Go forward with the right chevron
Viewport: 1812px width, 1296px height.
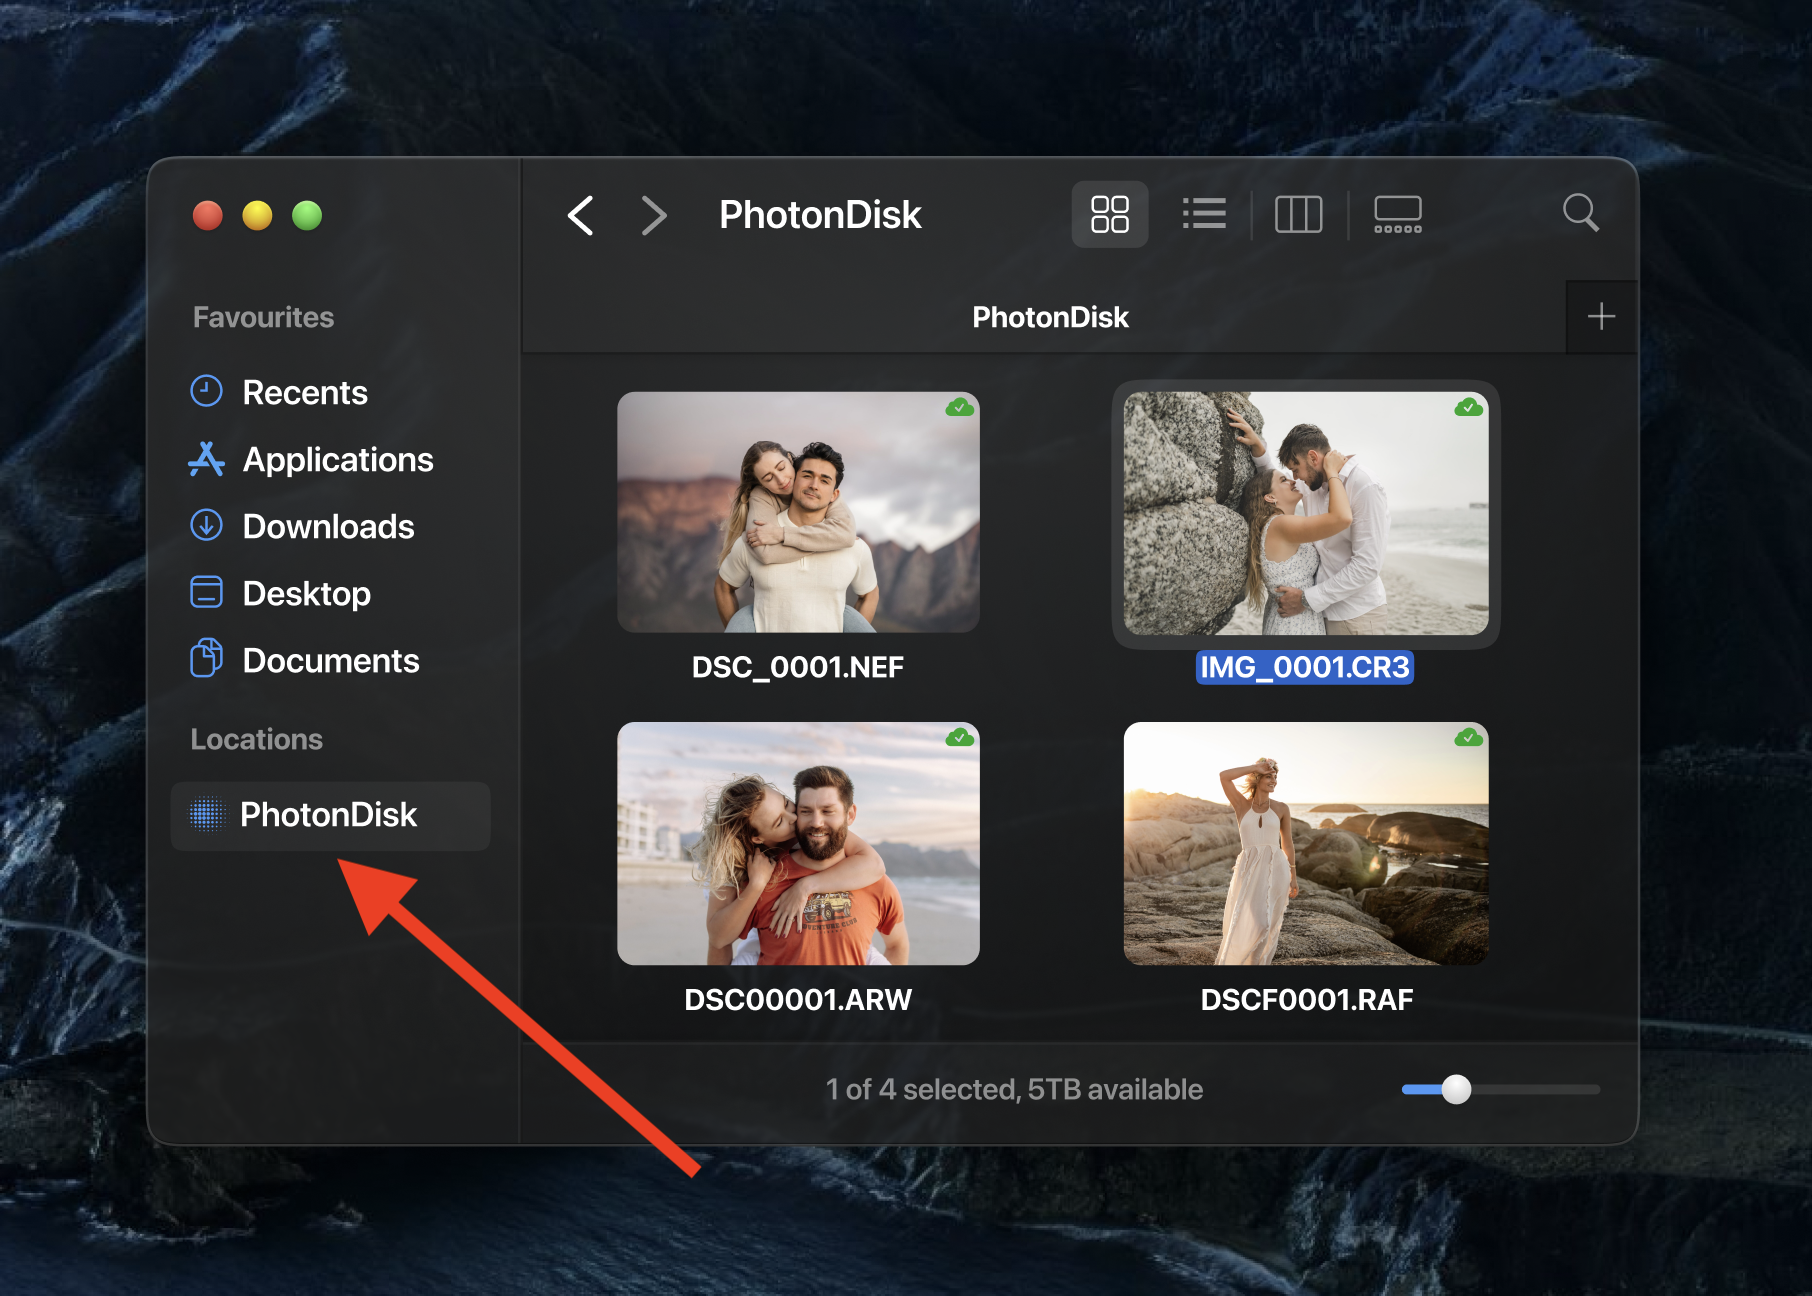click(653, 215)
